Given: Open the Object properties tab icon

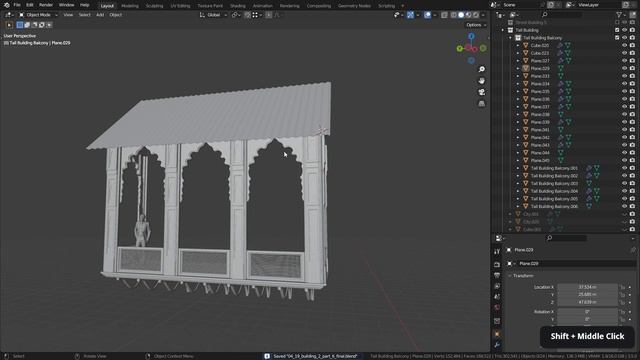Looking at the screenshot, I should point(497,334).
